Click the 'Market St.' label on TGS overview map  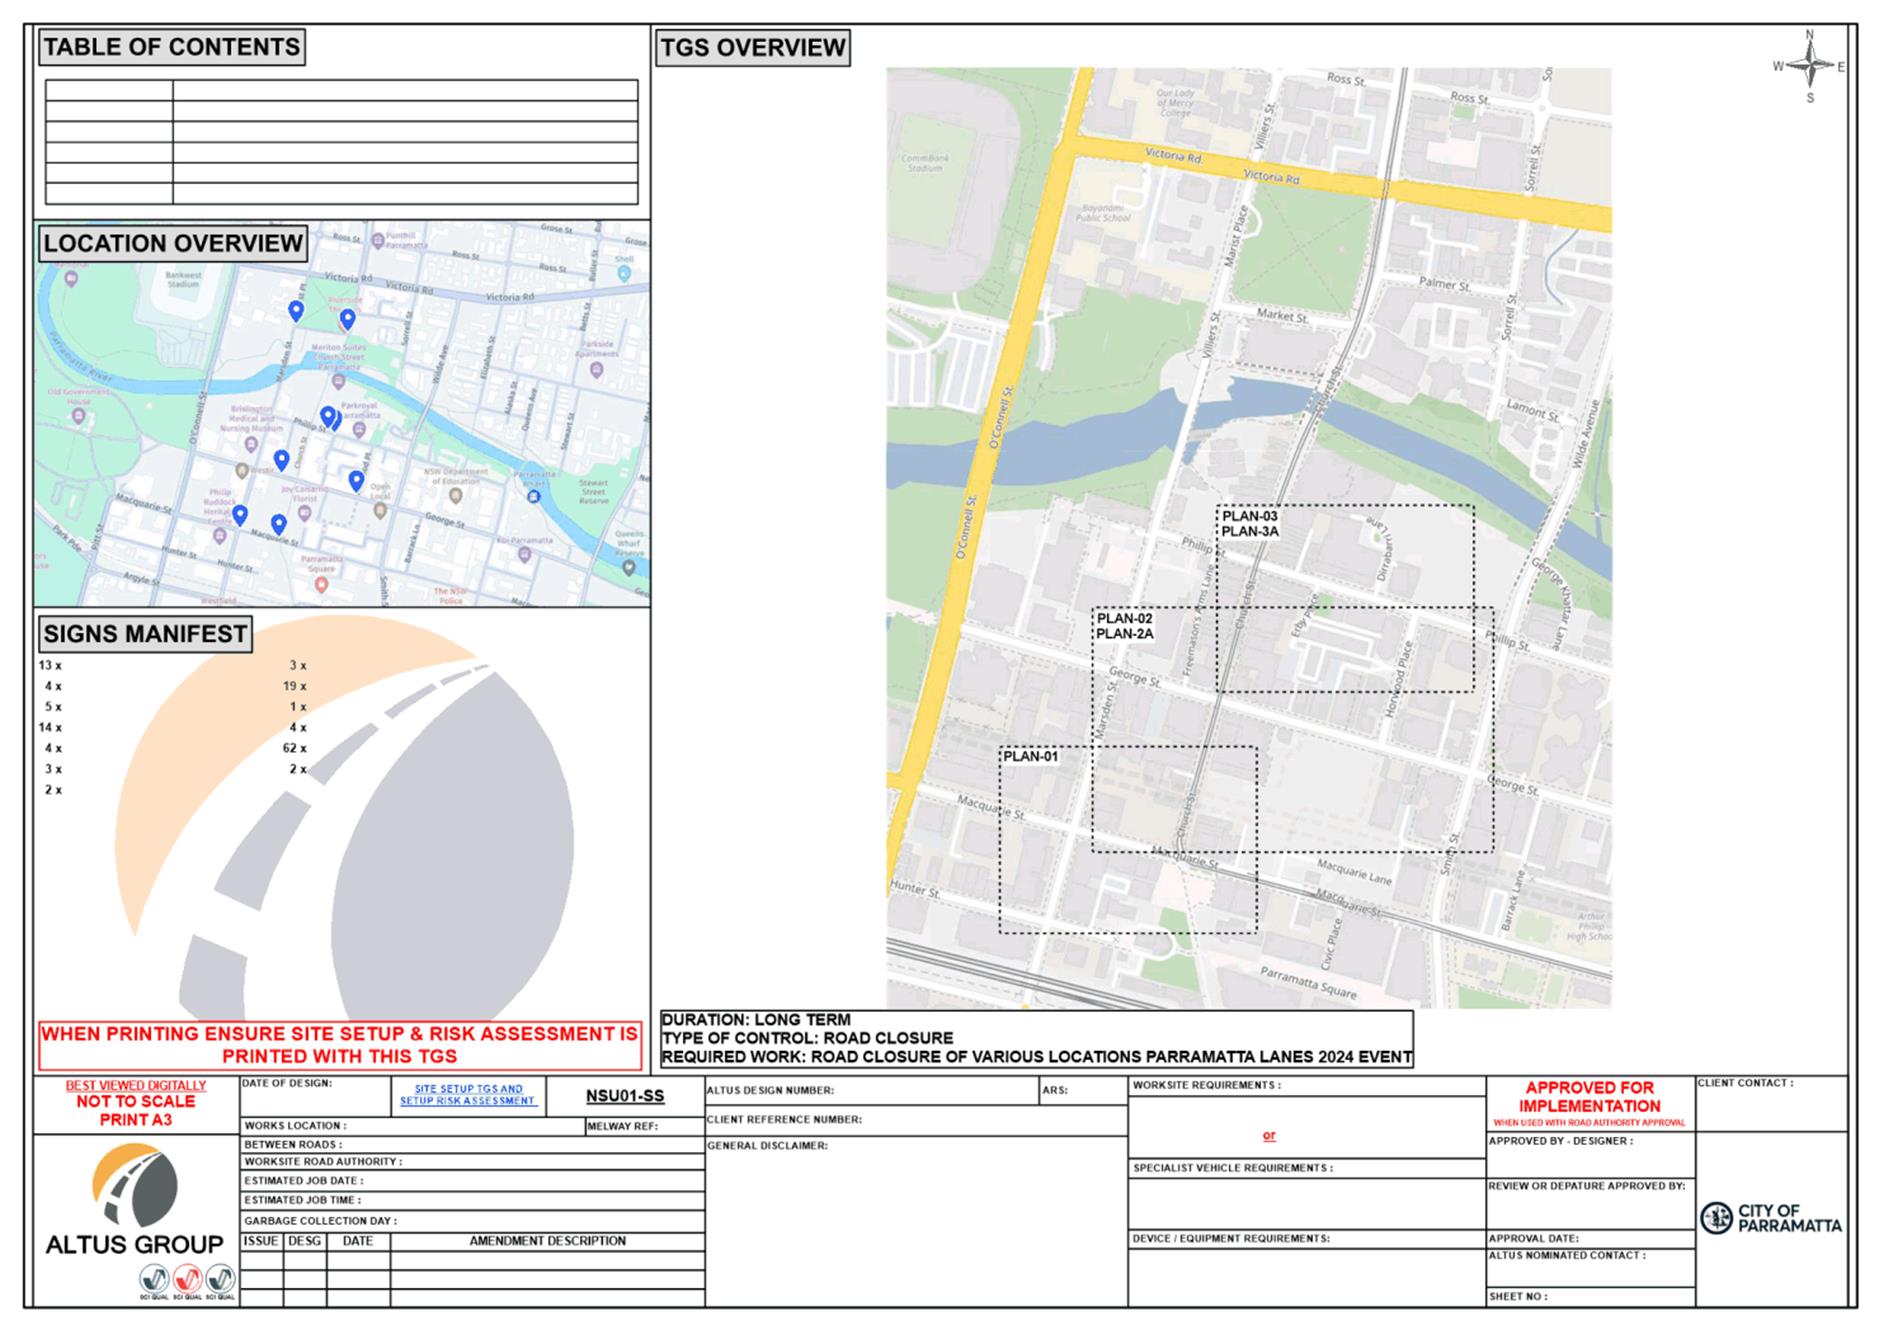tap(1282, 316)
